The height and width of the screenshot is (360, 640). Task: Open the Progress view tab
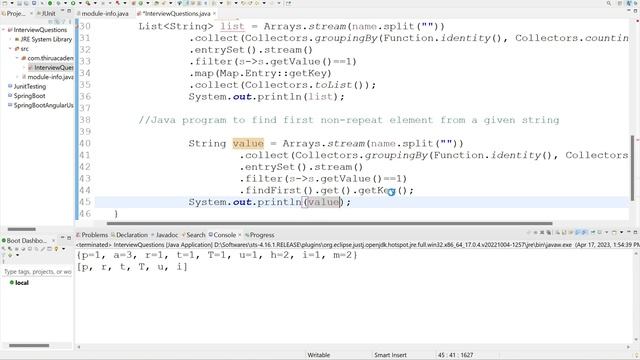(260, 235)
